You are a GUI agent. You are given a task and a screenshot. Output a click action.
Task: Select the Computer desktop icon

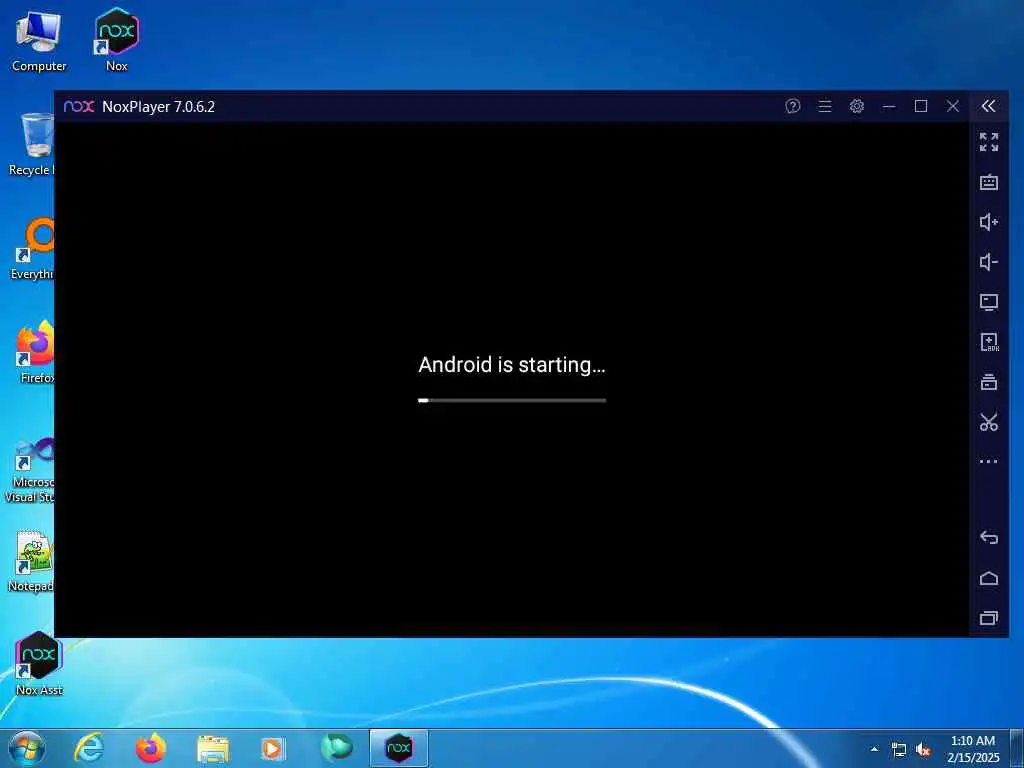(39, 40)
